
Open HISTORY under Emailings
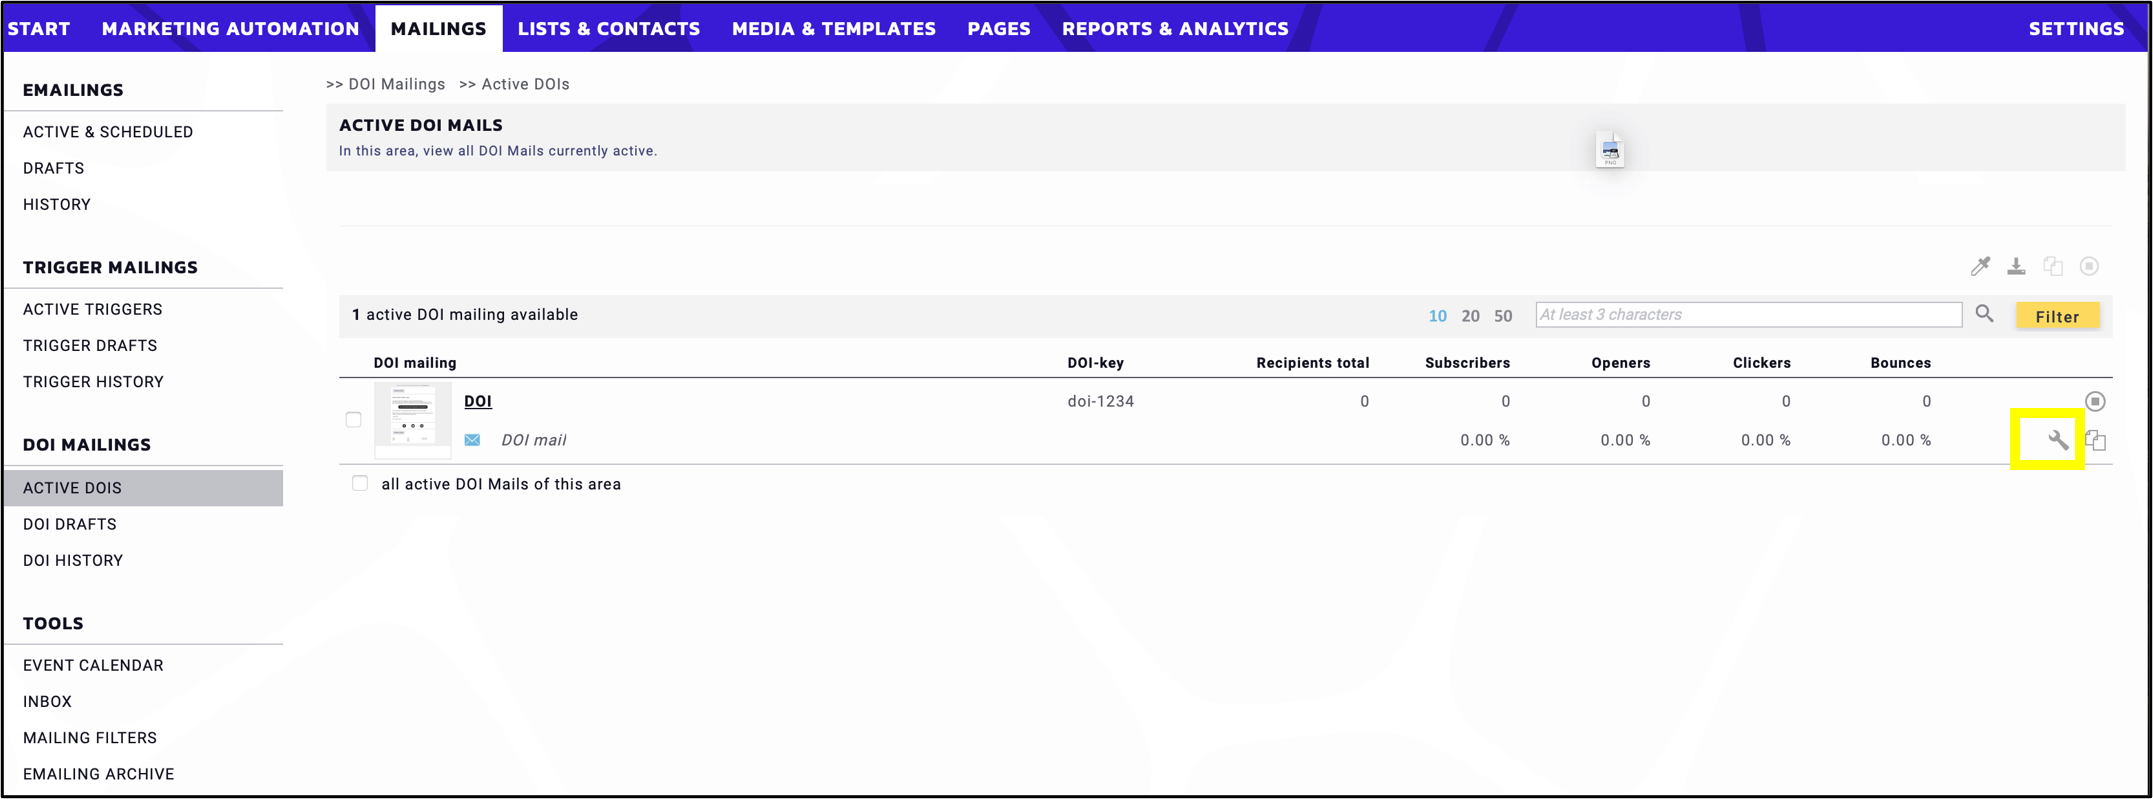(57, 204)
